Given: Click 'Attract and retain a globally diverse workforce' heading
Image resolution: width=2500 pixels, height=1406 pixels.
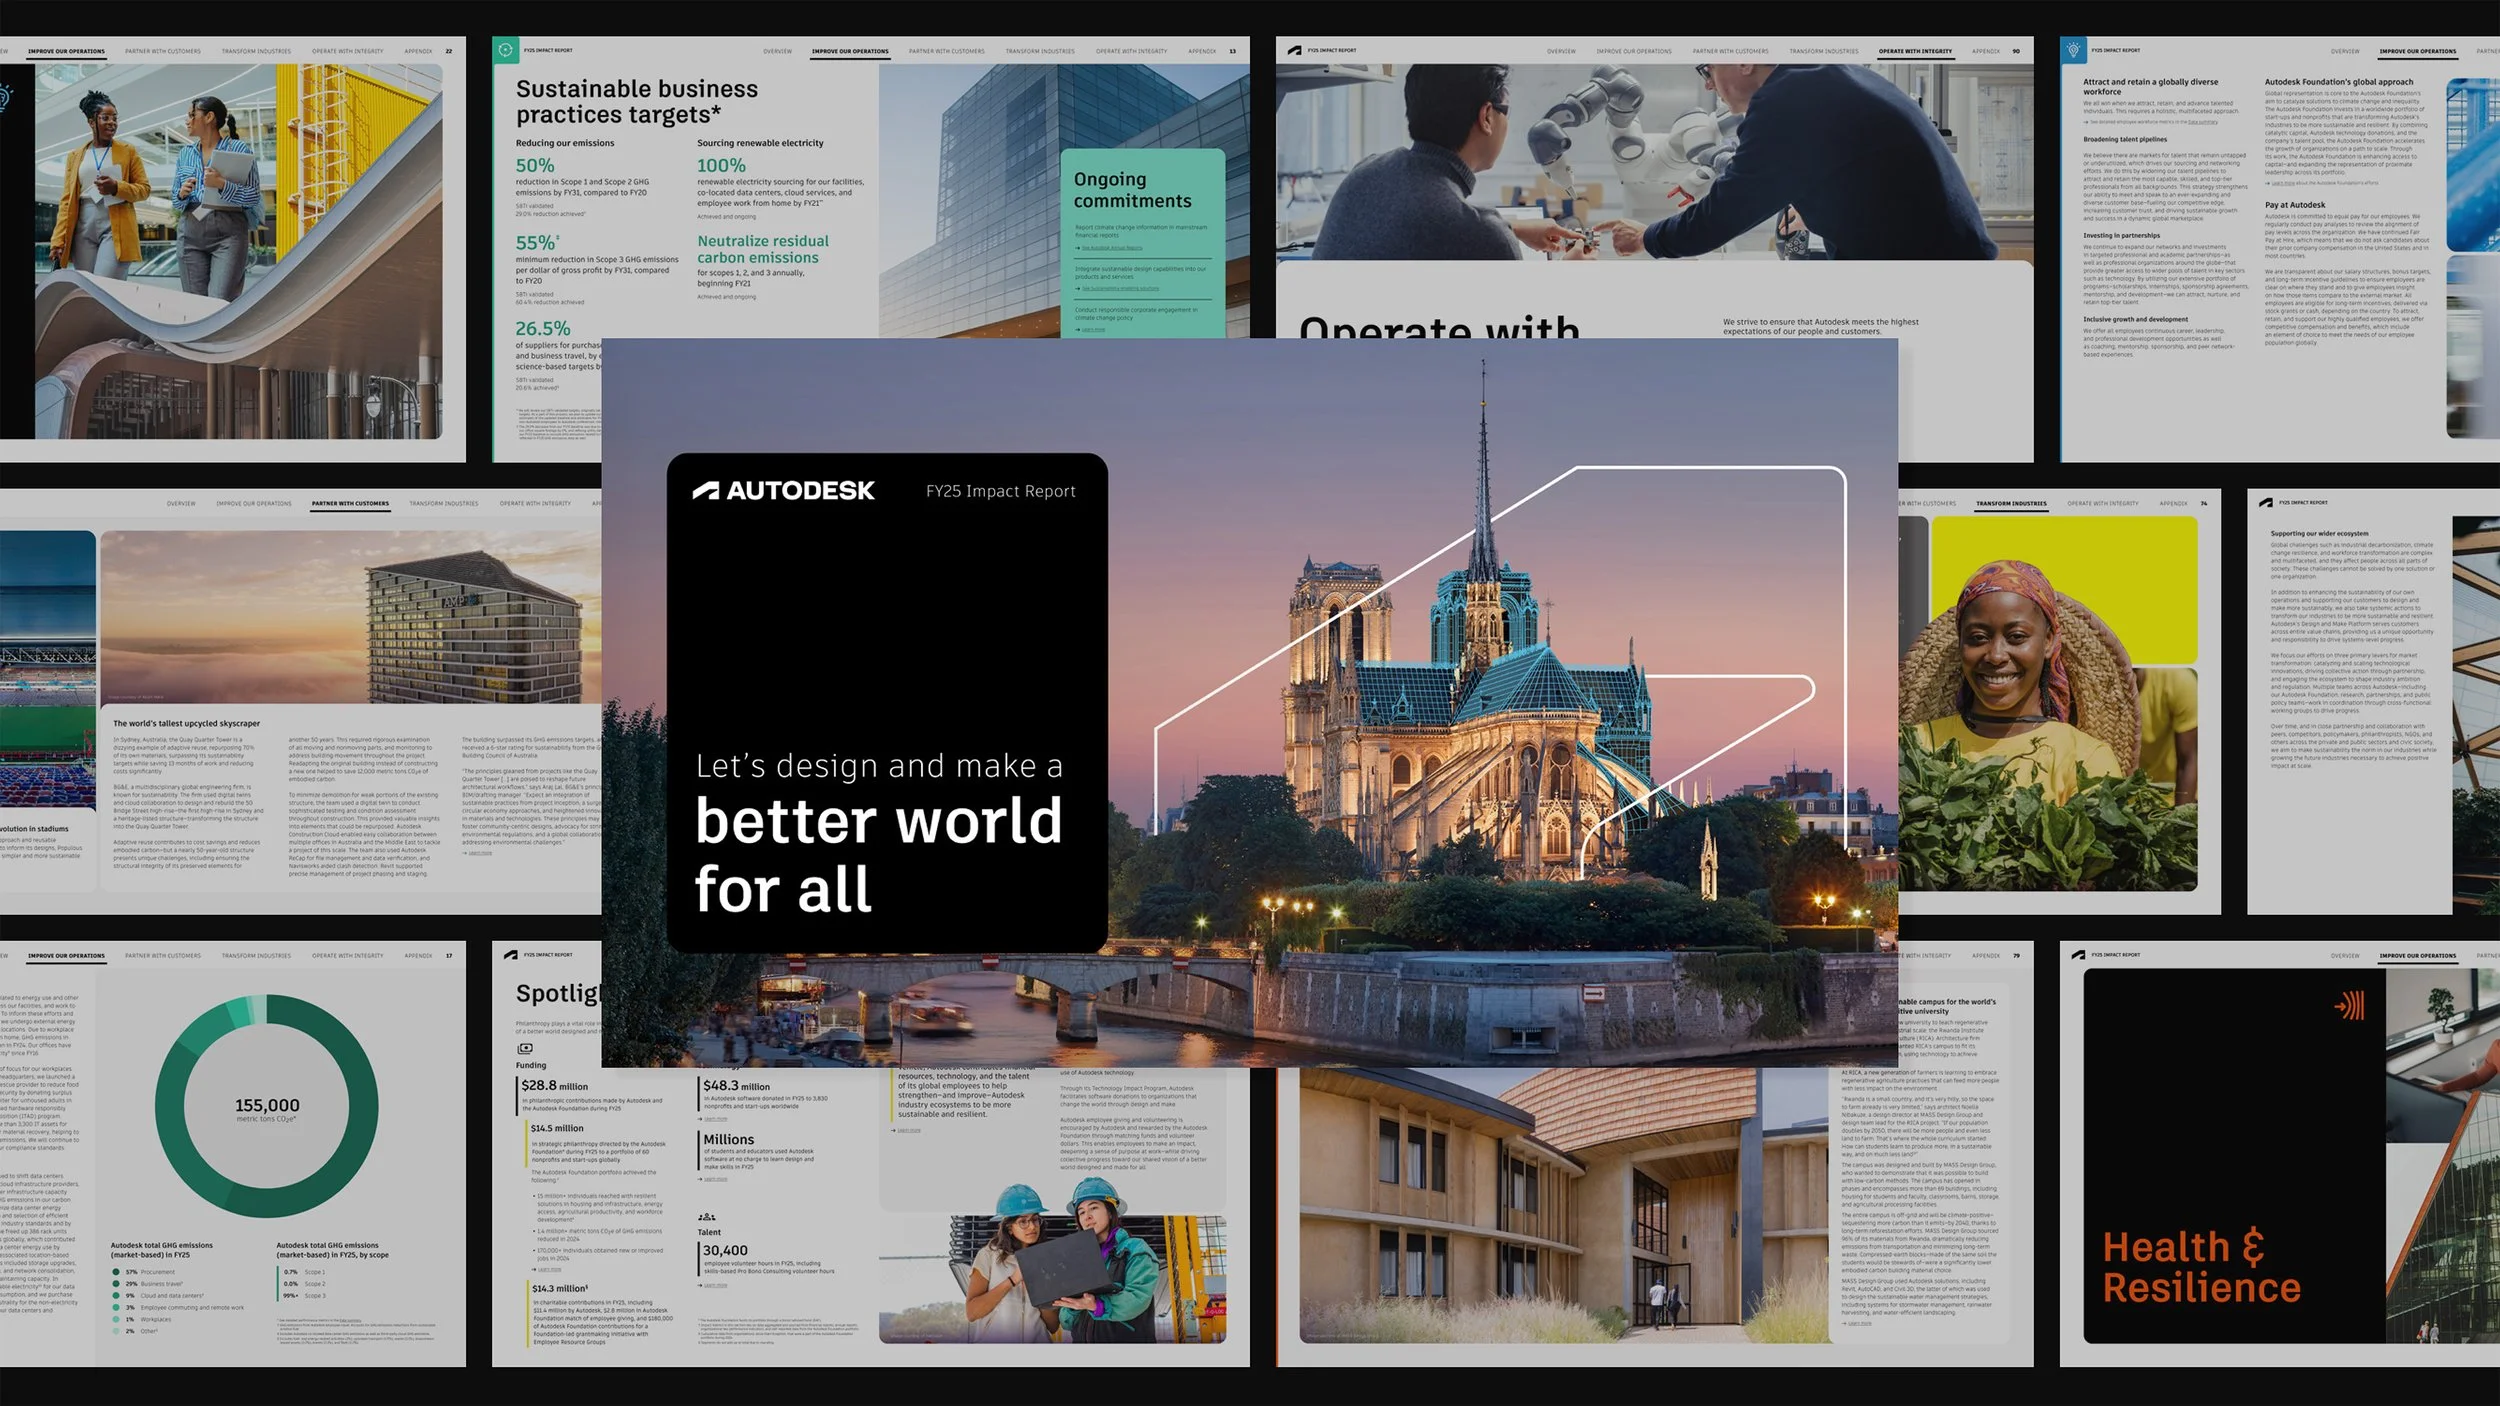Looking at the screenshot, I should point(2150,87).
